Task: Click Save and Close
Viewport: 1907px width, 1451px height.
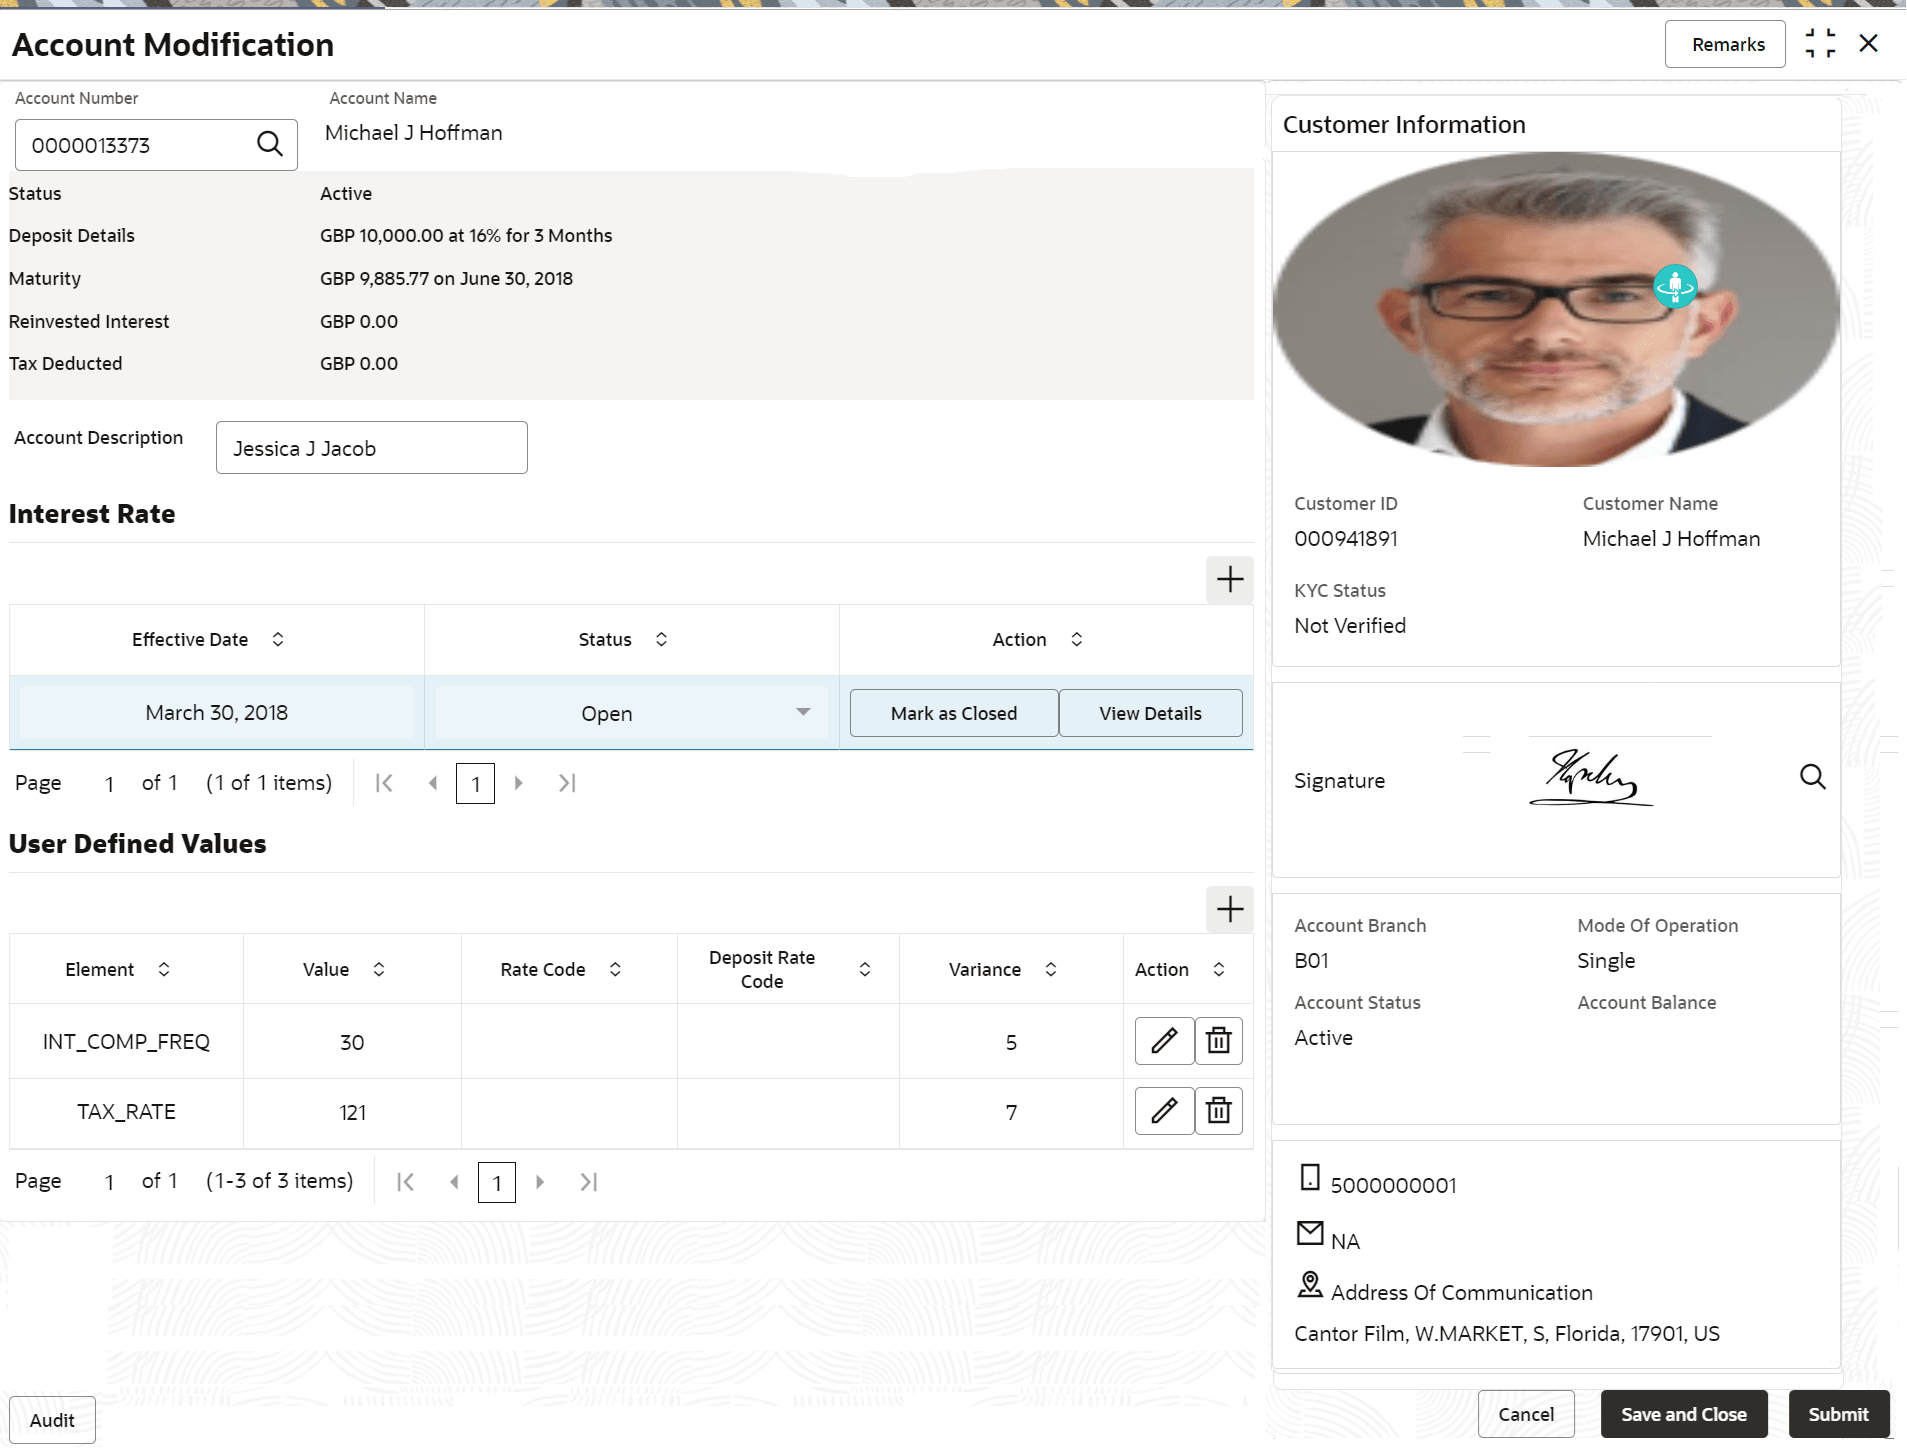Action: pos(1683,1414)
